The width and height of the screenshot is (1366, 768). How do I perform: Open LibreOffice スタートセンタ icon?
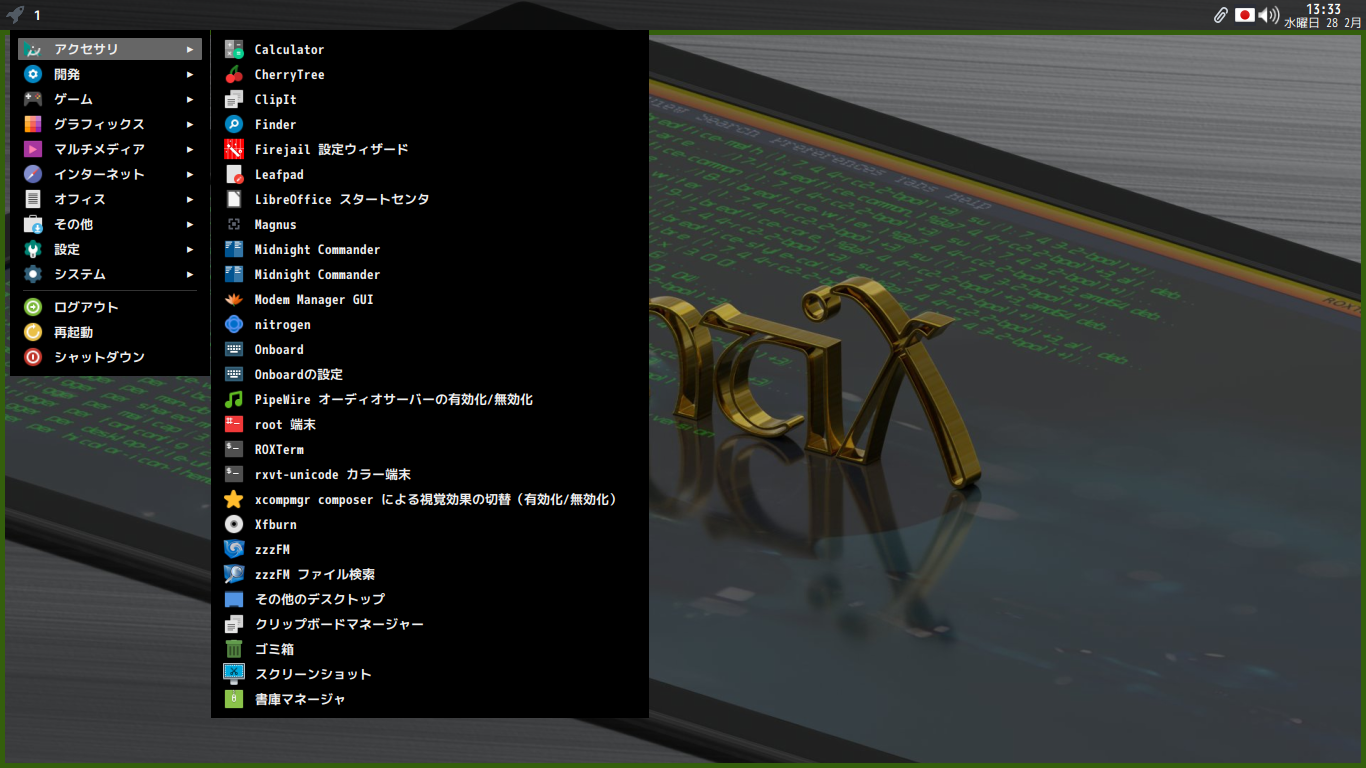(234, 199)
